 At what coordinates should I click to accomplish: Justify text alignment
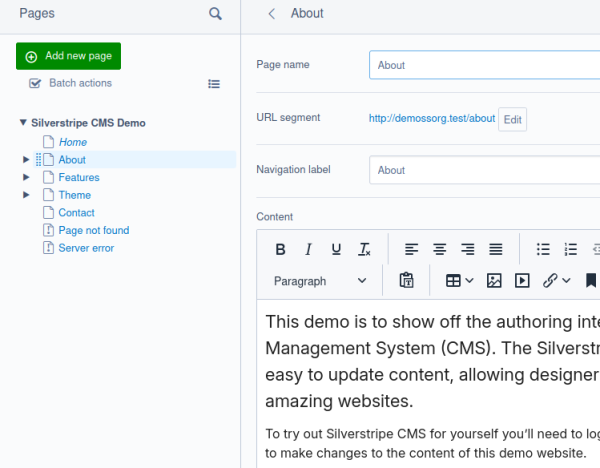[496, 249]
